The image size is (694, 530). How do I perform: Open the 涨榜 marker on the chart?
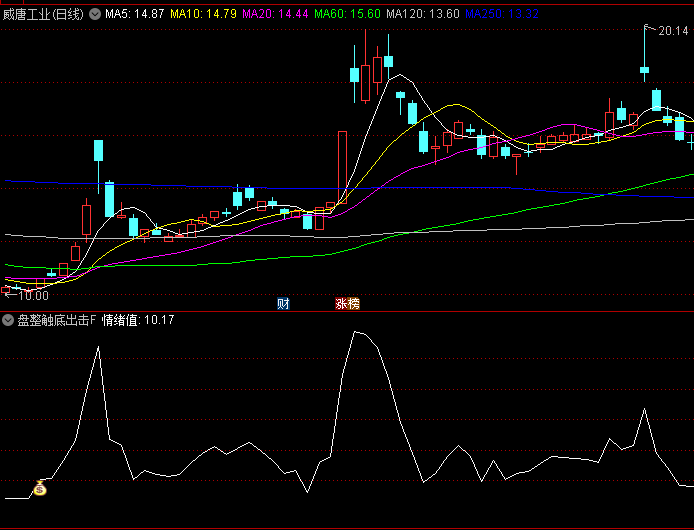[x=347, y=304]
